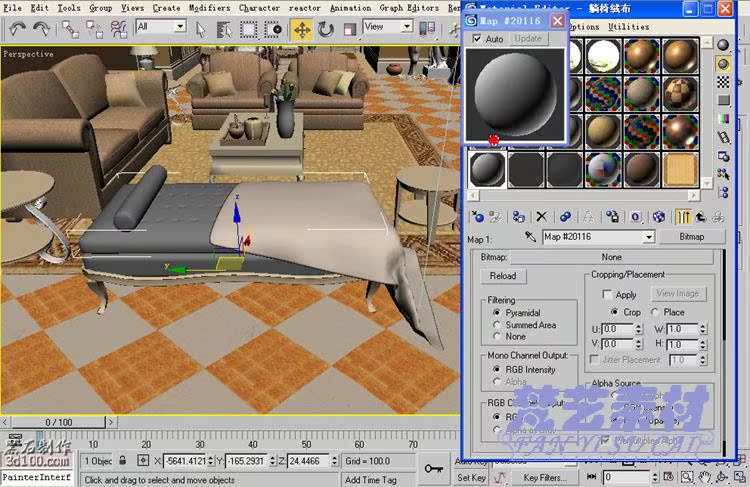Click Show Map in Viewport cube icon
Screen dimensions: 750x487
point(659,216)
